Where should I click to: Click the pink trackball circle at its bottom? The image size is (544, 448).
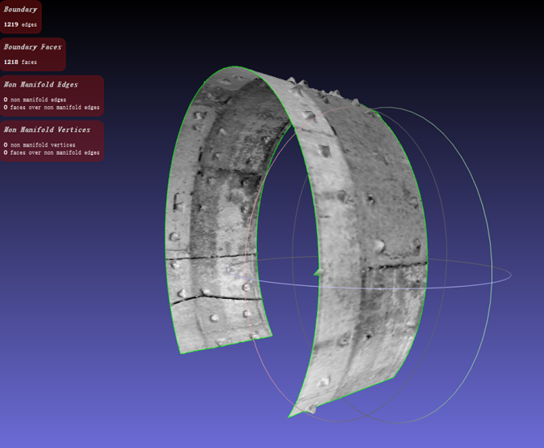tap(337, 421)
